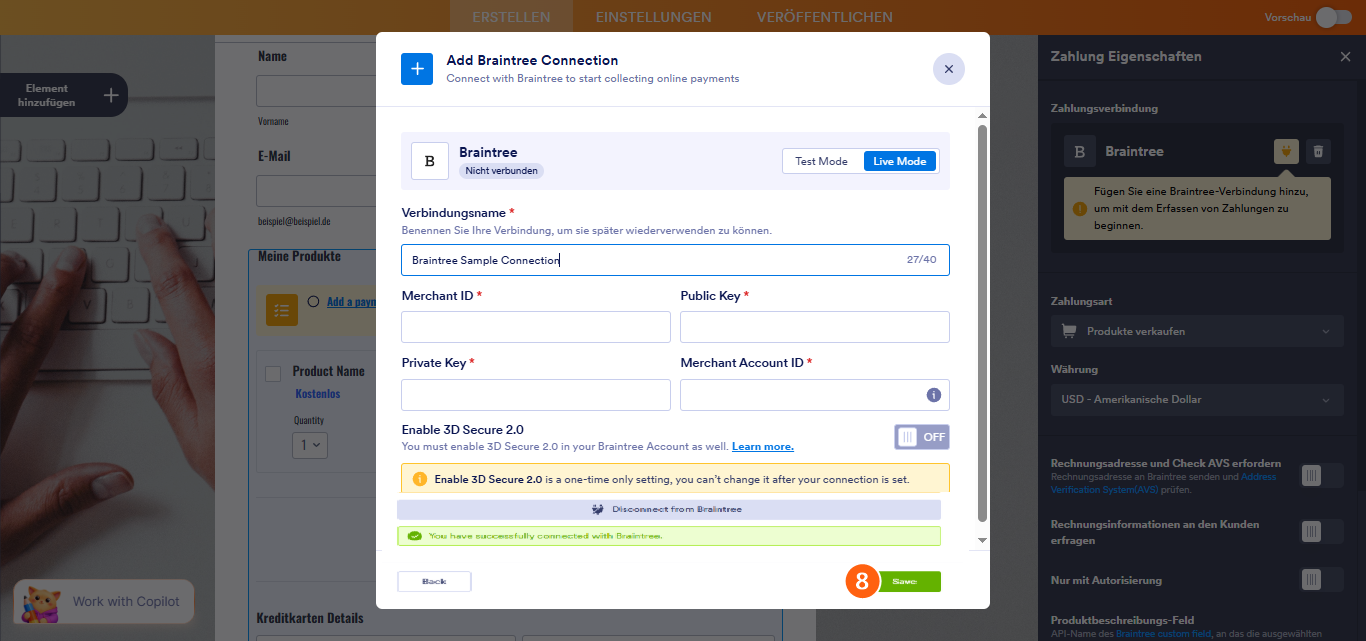
Task: Focus the Merchant Account ID field
Action: [x=814, y=395]
